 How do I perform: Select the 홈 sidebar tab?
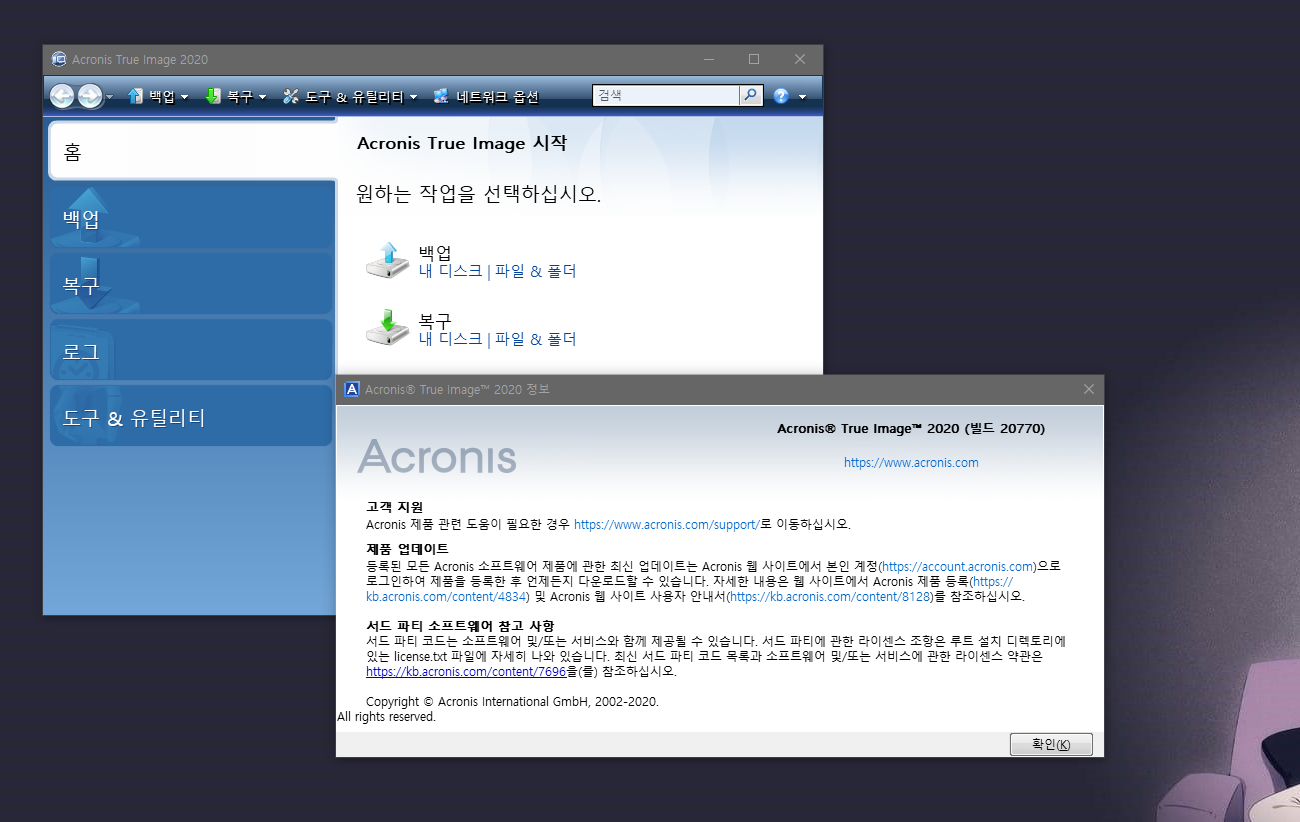pyautogui.click(x=193, y=151)
